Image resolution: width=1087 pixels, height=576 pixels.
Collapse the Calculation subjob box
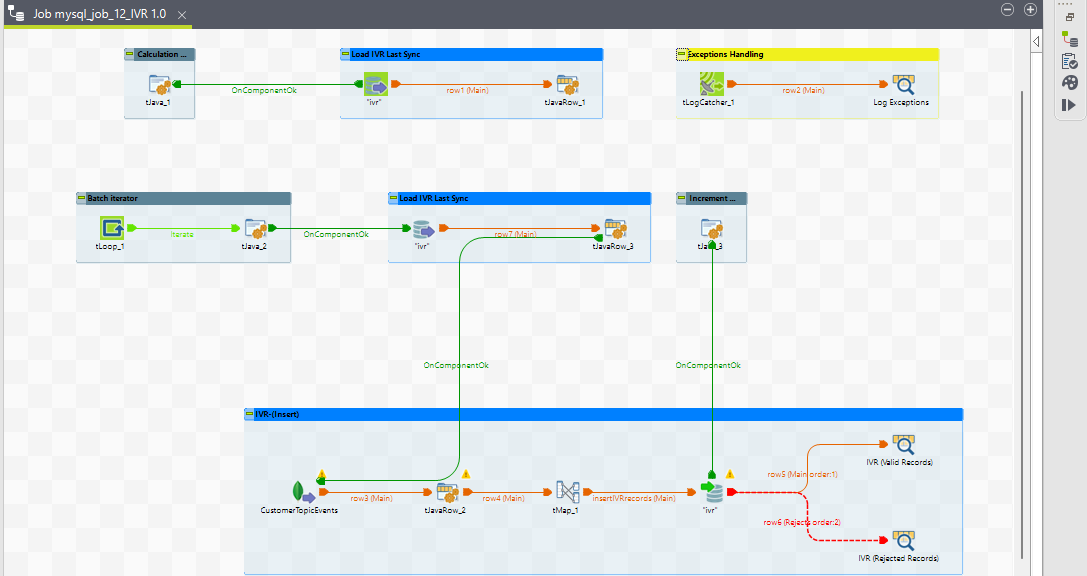(129, 54)
